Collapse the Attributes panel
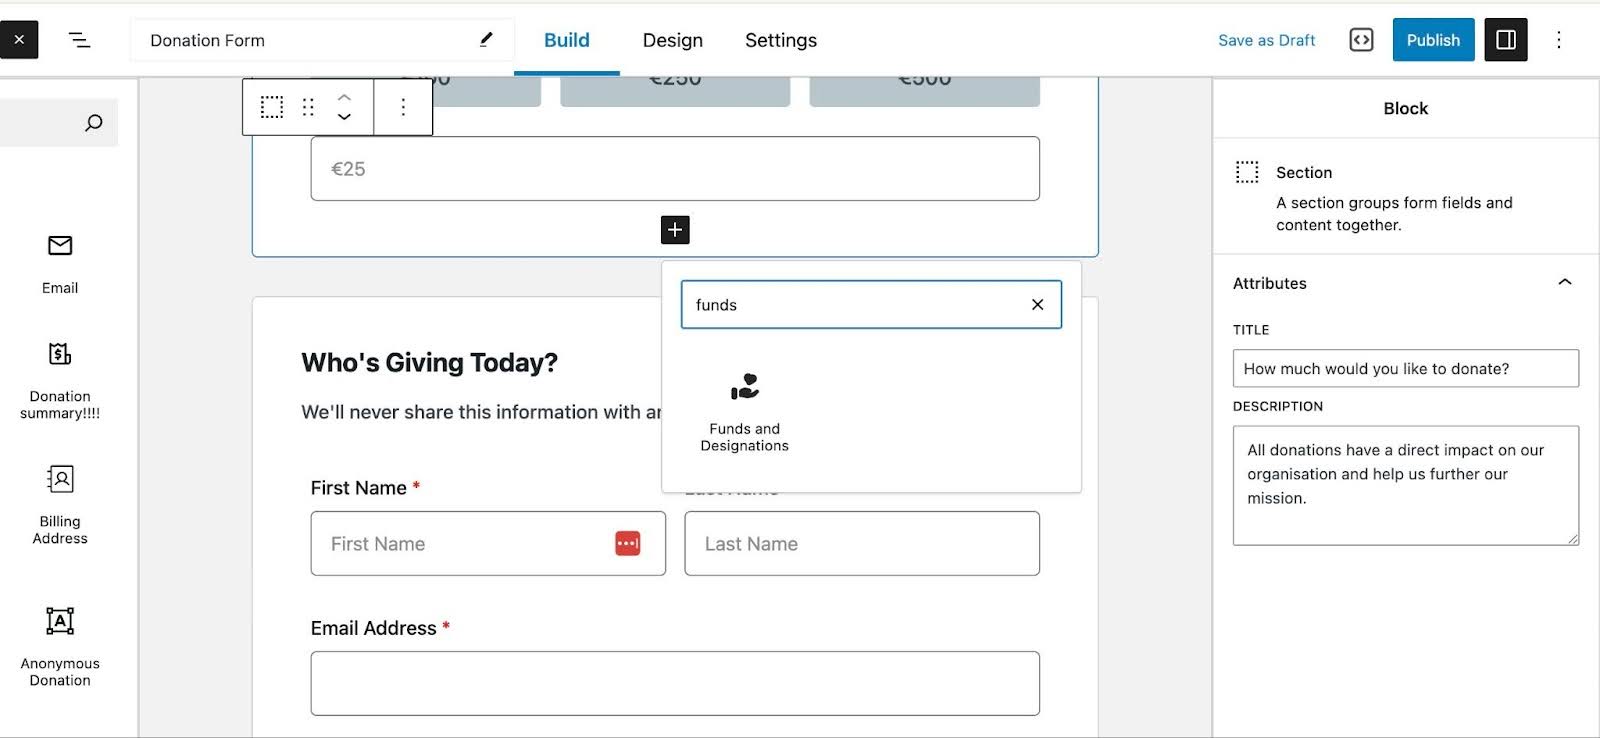1600x738 pixels. coord(1564,283)
